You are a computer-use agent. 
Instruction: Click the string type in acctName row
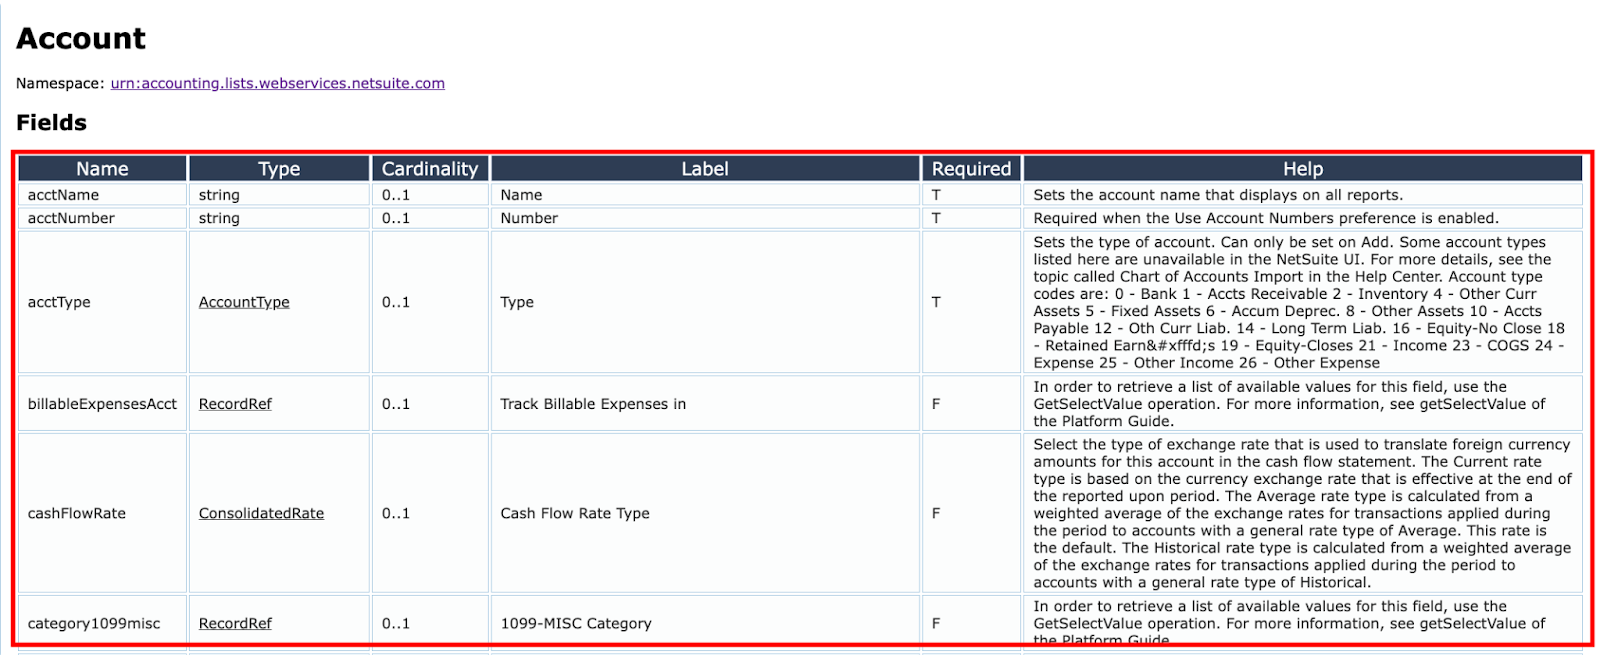[x=219, y=195]
